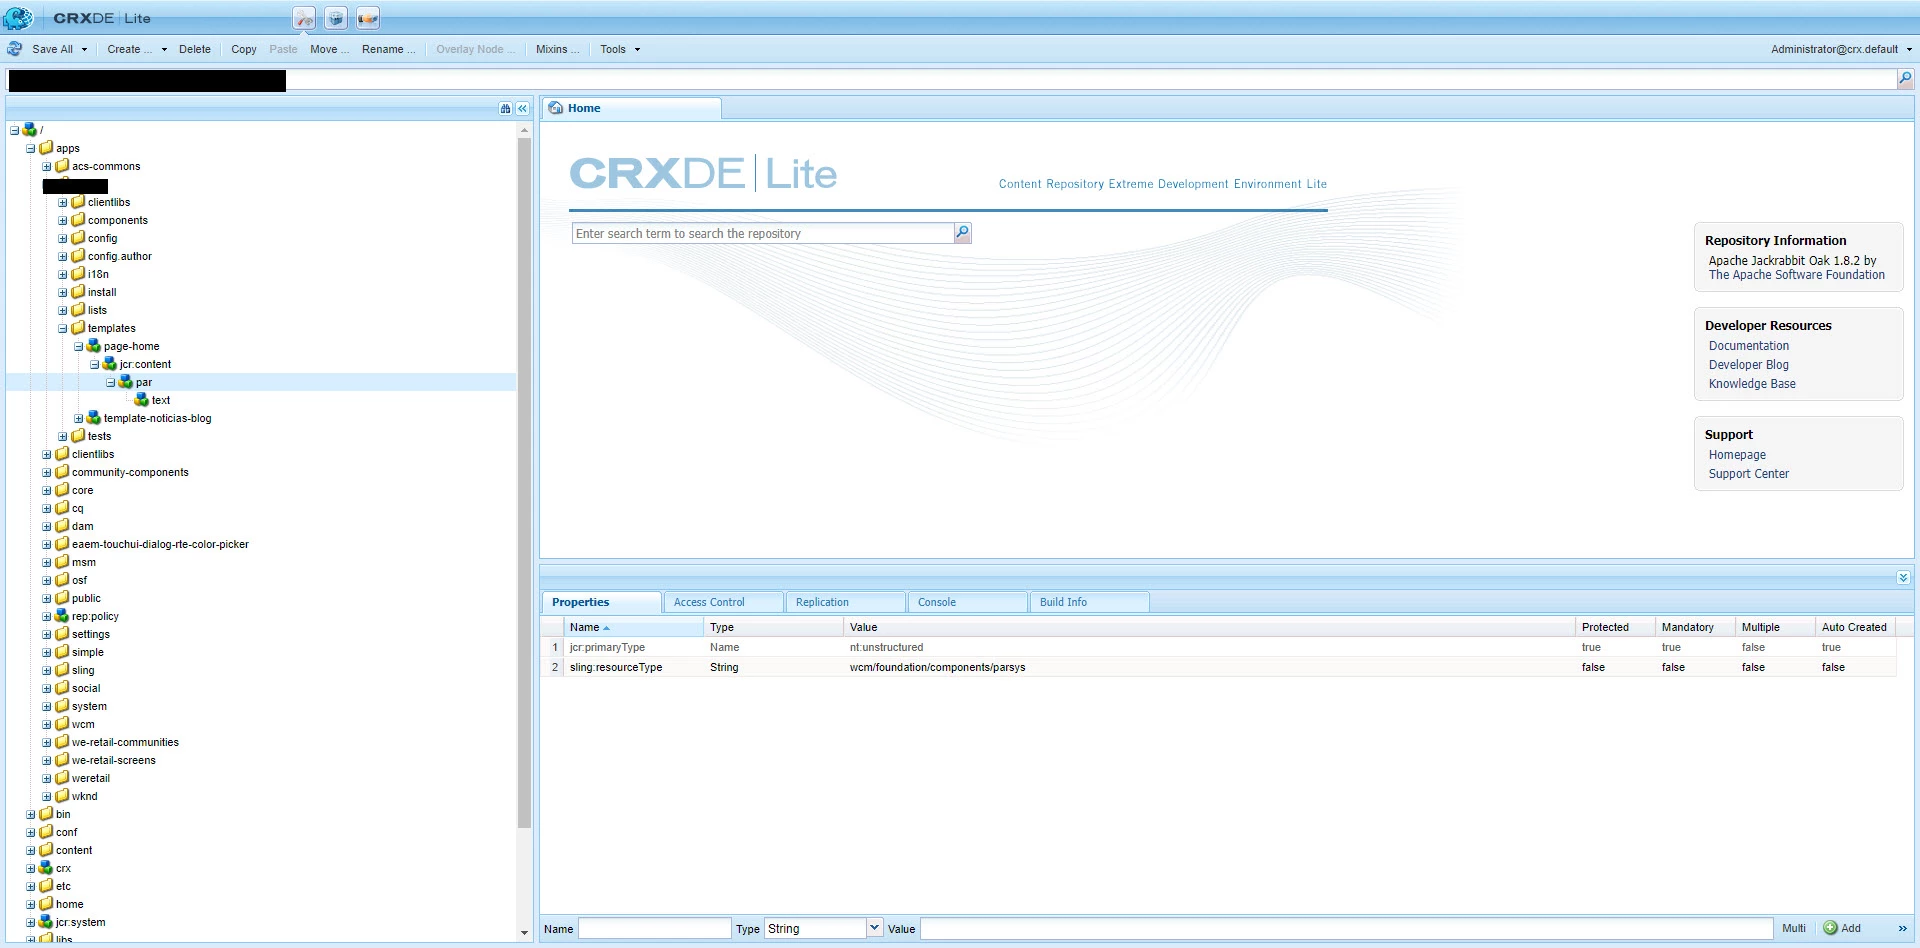Expand the template-noticias-blog node
This screenshot has height=948, width=1920.
[78, 418]
